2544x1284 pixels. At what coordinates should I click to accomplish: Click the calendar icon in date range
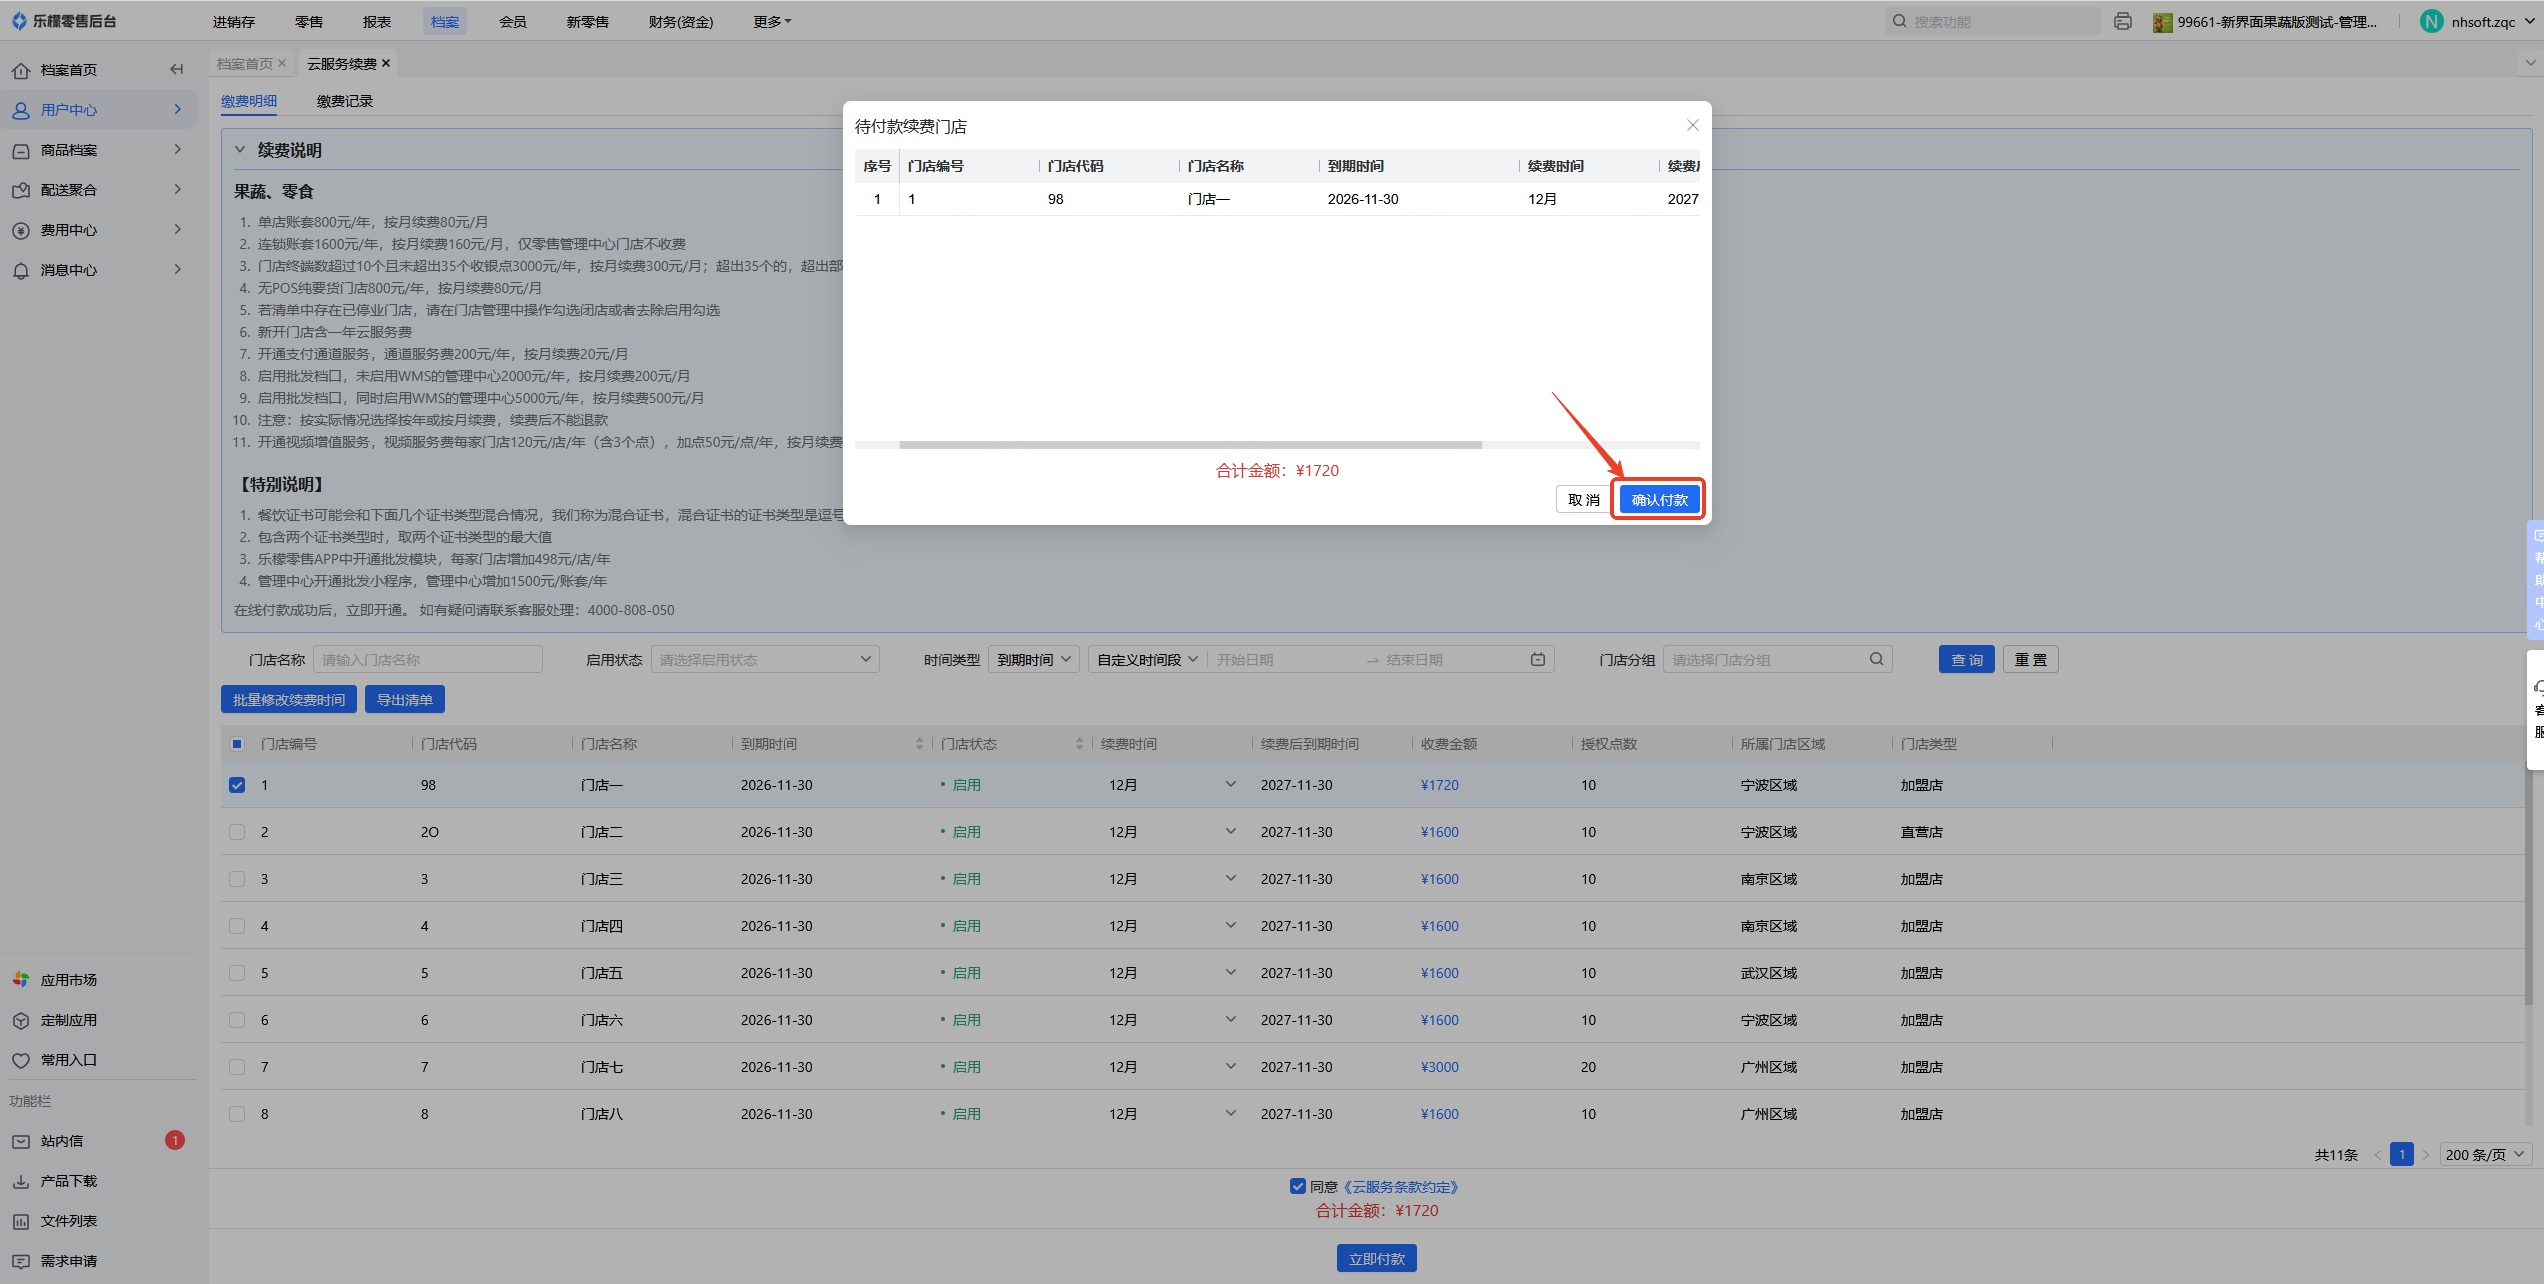point(1537,659)
